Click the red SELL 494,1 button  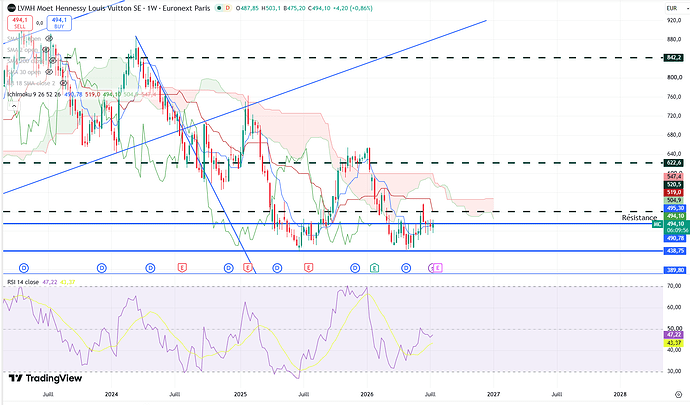point(20,23)
